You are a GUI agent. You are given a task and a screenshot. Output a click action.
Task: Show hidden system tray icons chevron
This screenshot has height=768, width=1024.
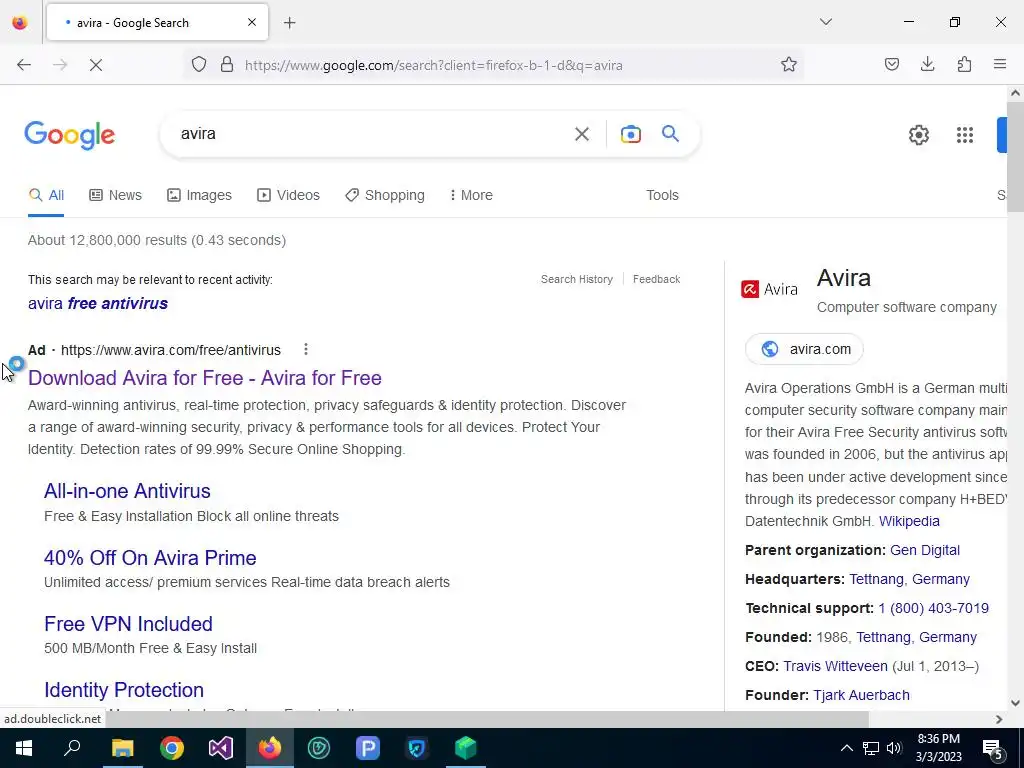click(846, 748)
